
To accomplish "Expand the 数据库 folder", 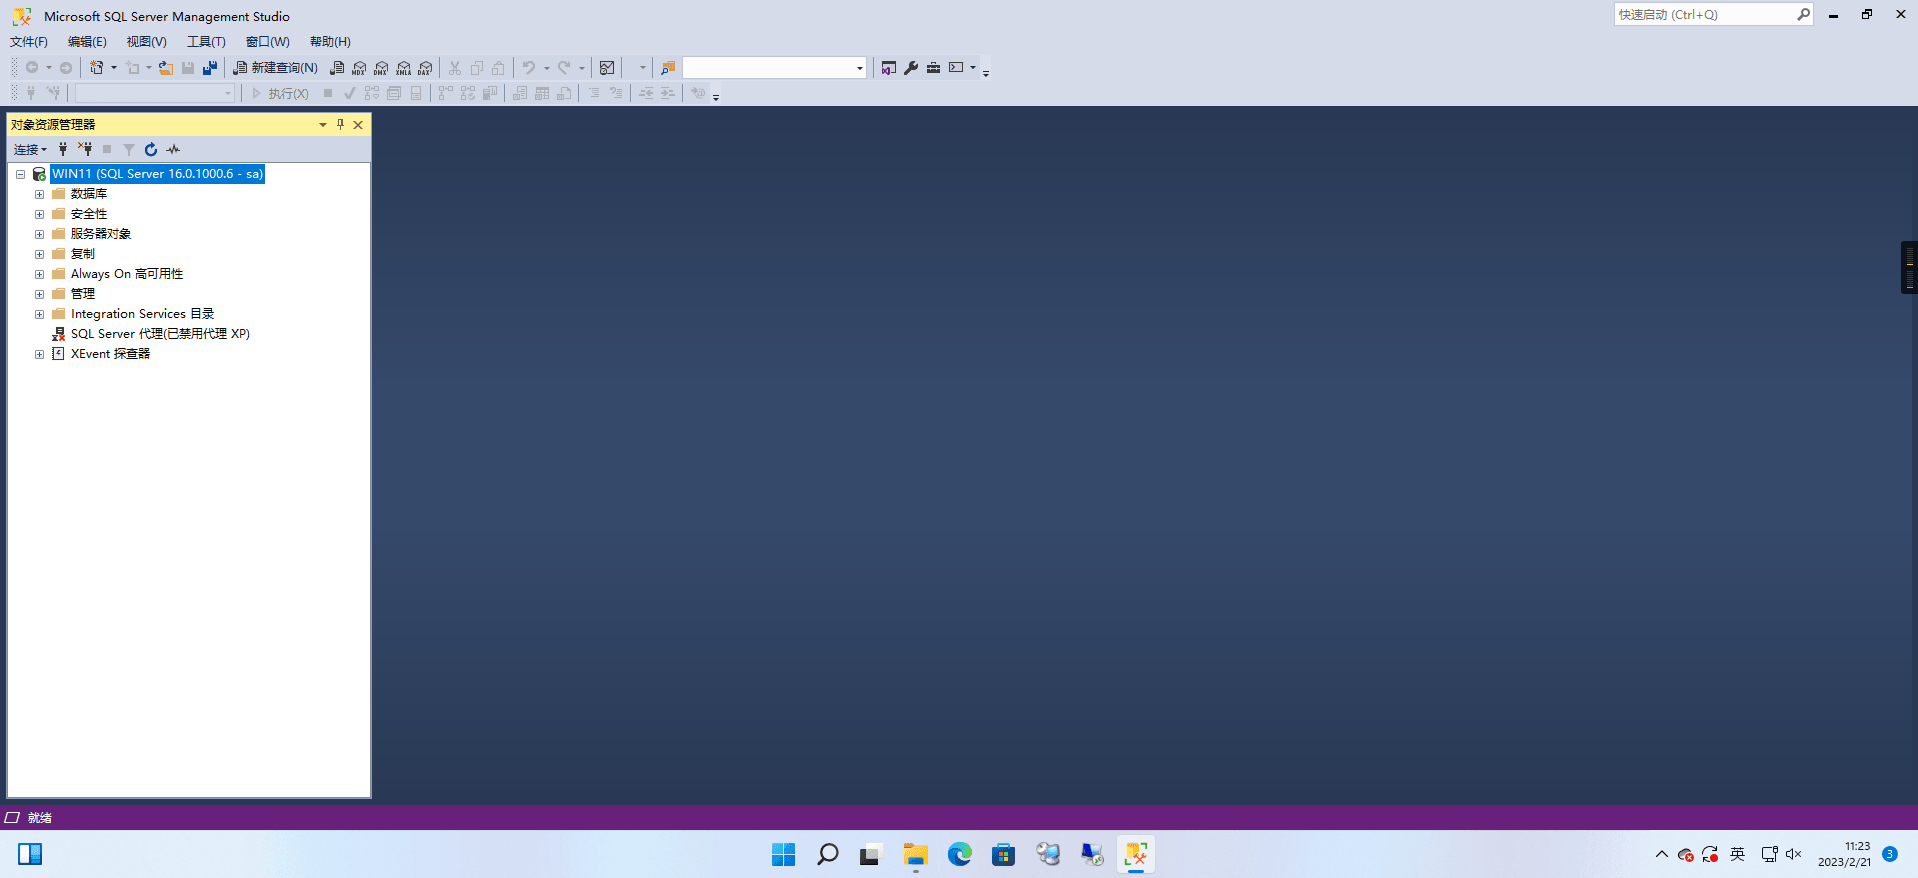I will point(40,194).
